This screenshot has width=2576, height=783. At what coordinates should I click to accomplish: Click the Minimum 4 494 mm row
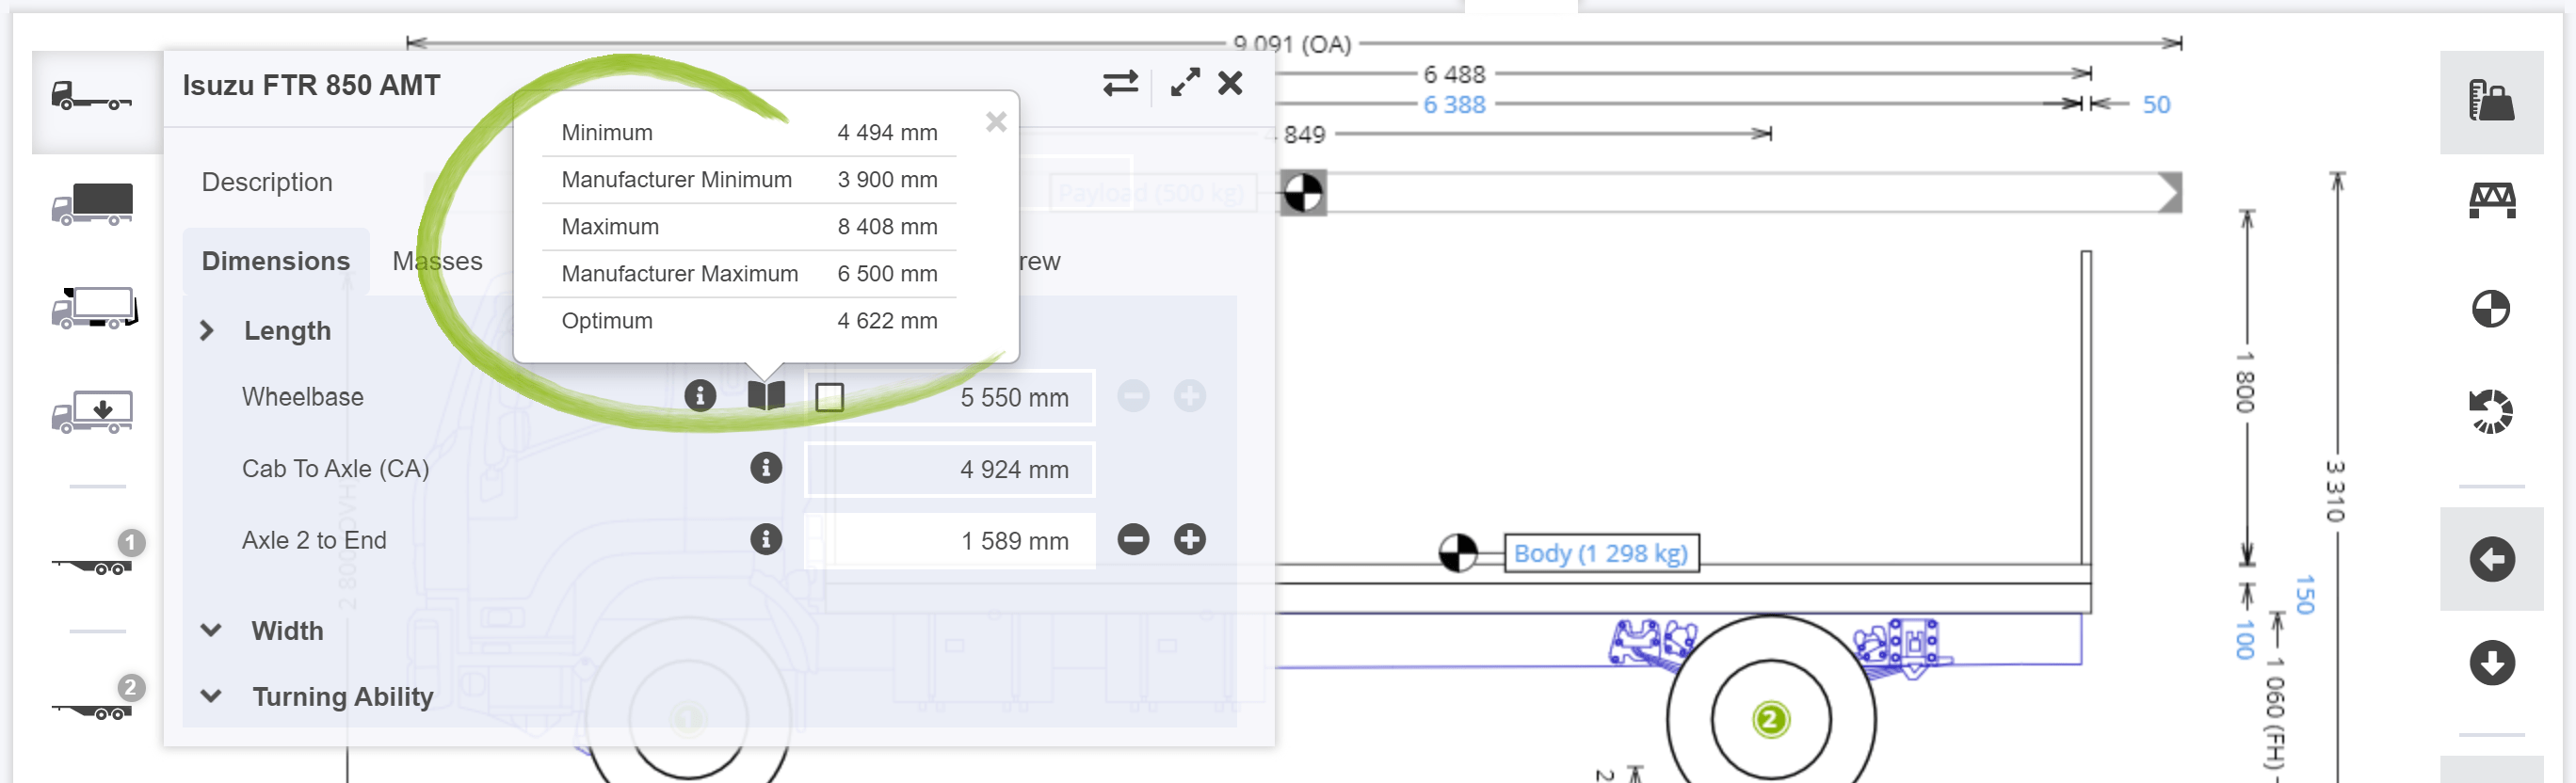(x=749, y=132)
